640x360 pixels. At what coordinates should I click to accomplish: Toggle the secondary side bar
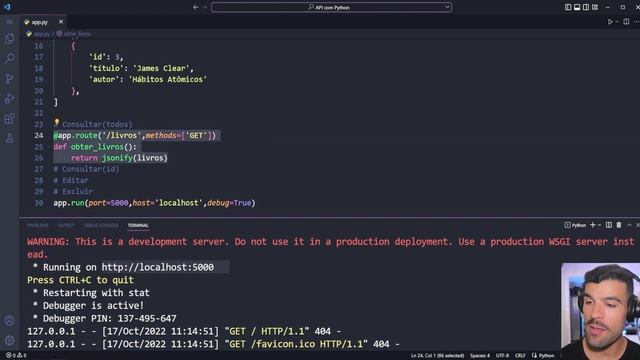(586, 7)
